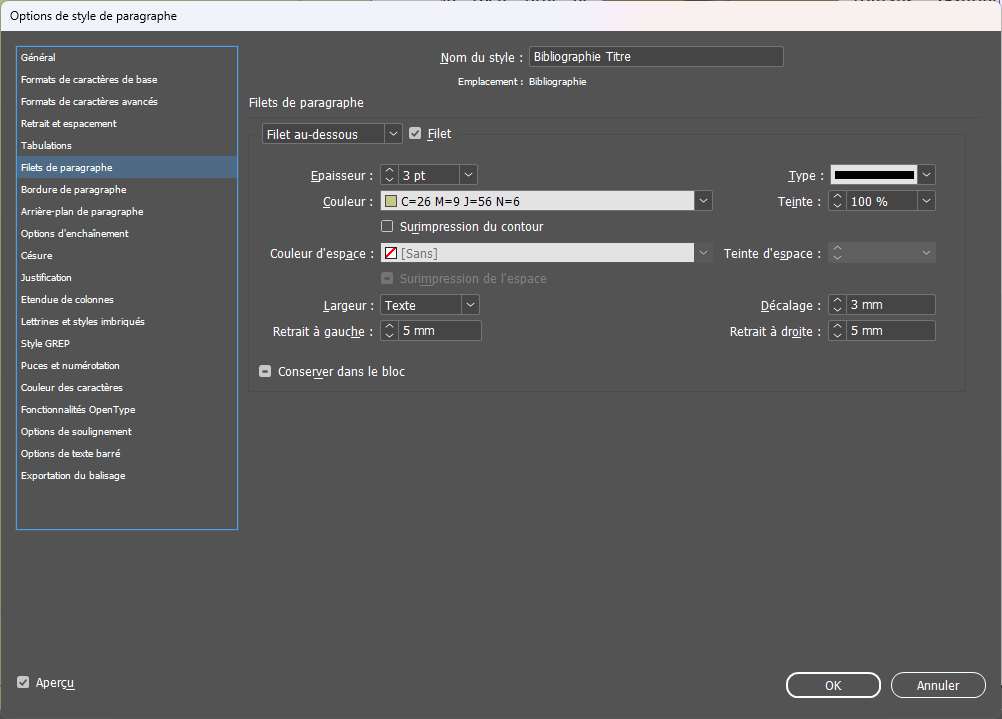Image resolution: width=1002 pixels, height=719 pixels.
Task: Uncheck the Filet checkbox
Action: click(x=415, y=133)
